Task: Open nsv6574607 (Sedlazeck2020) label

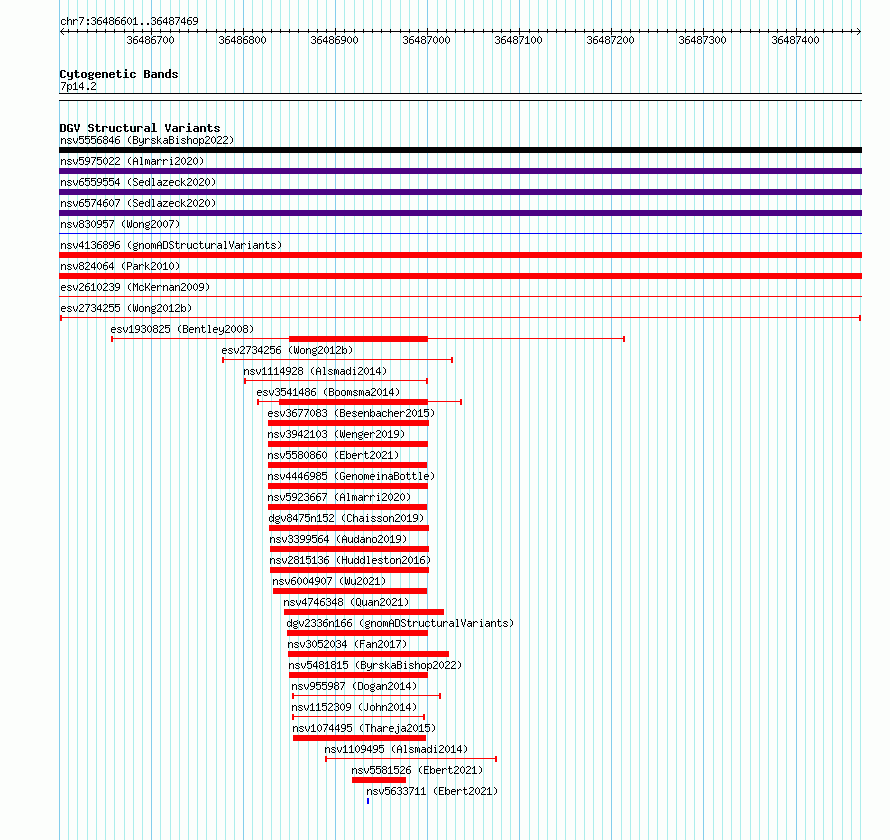Action: point(138,203)
